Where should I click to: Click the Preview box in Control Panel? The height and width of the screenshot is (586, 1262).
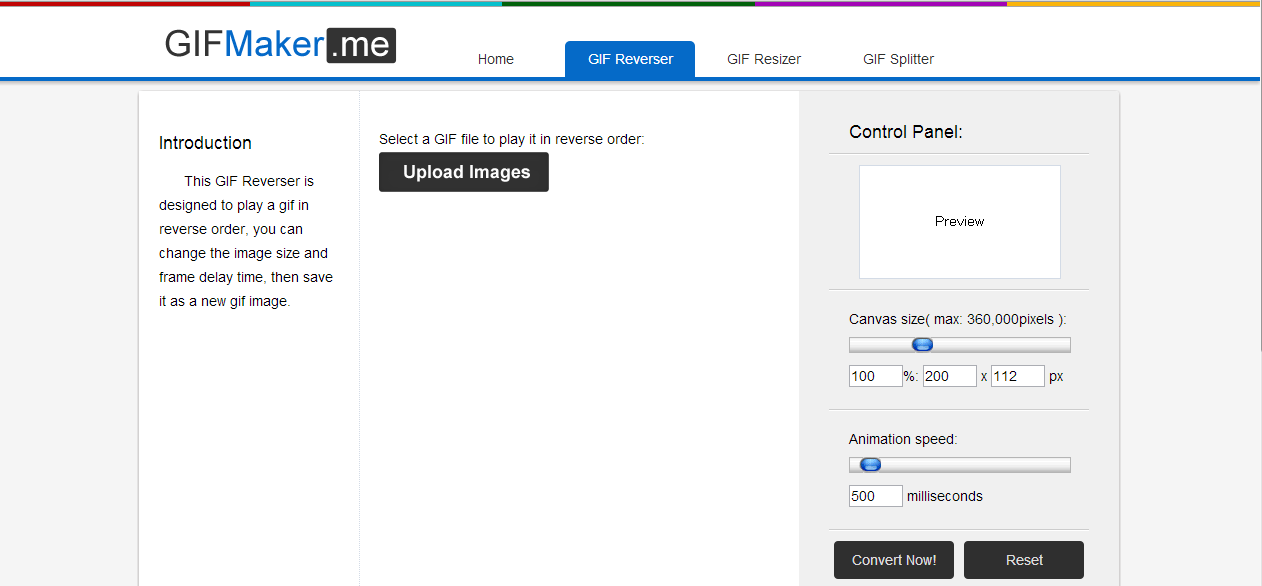(x=959, y=221)
